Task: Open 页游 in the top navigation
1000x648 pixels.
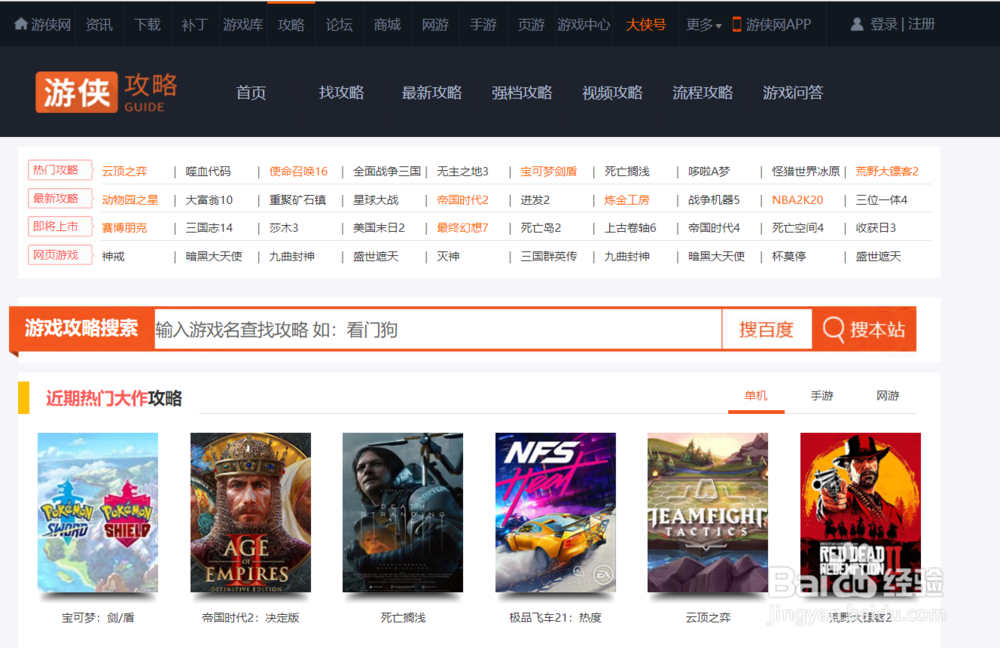Action: pos(531,24)
